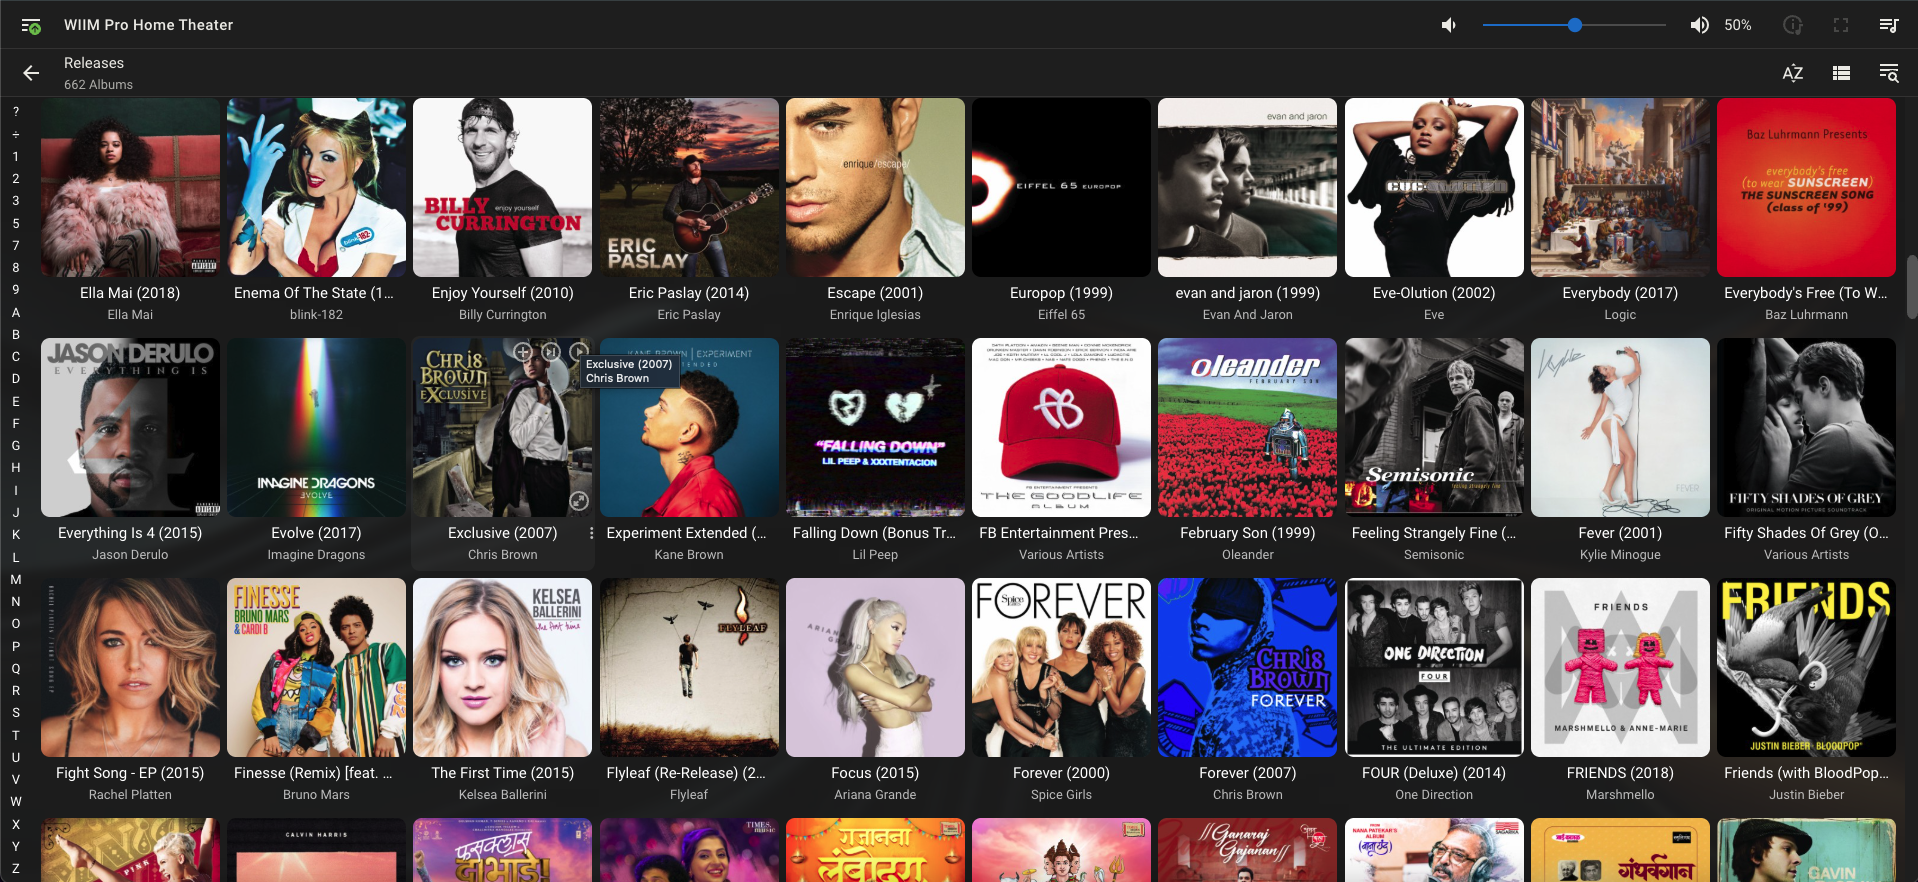
Task: Switch to list view layout
Action: pyautogui.click(x=1841, y=73)
